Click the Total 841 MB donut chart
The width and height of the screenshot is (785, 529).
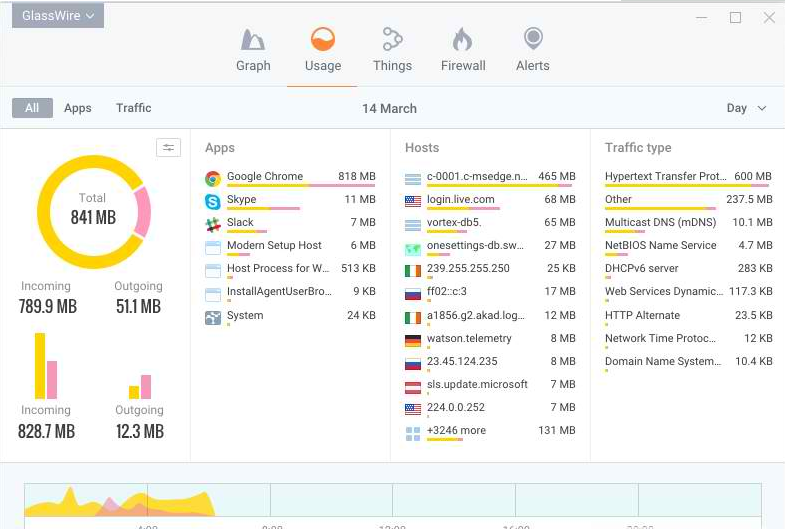tap(94, 212)
